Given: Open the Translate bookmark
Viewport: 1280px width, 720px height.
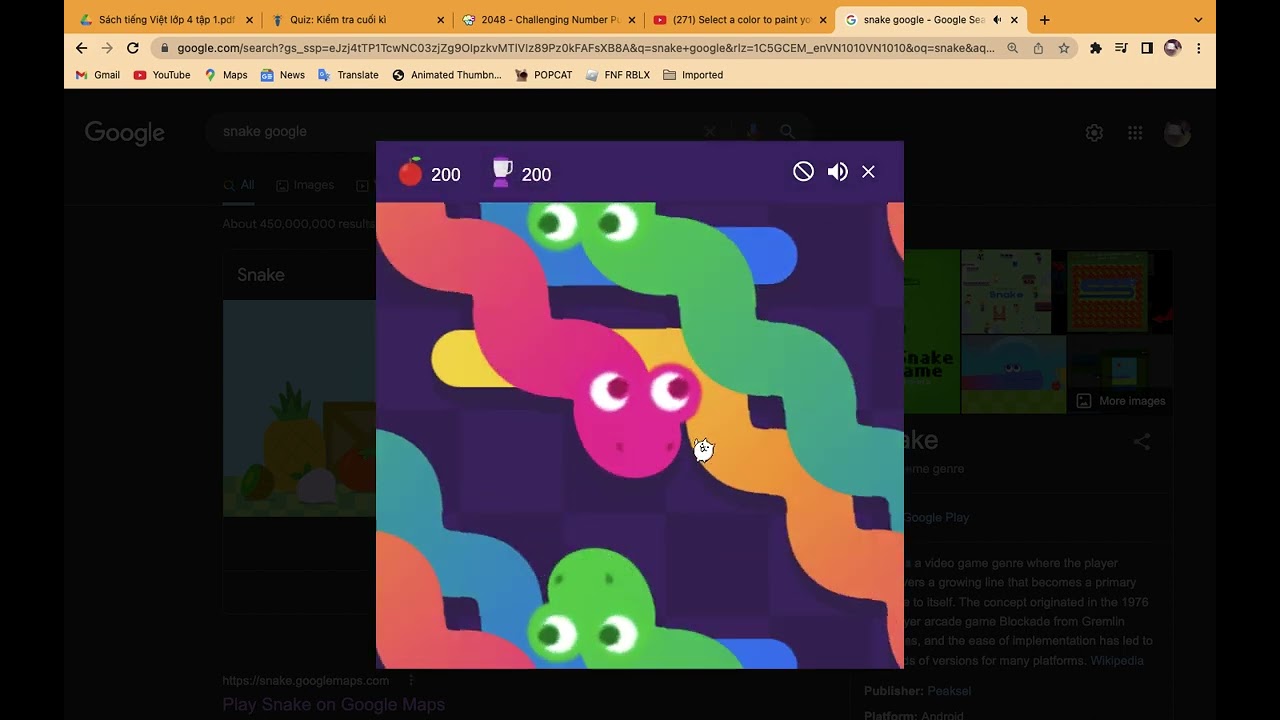Looking at the screenshot, I should point(348,75).
